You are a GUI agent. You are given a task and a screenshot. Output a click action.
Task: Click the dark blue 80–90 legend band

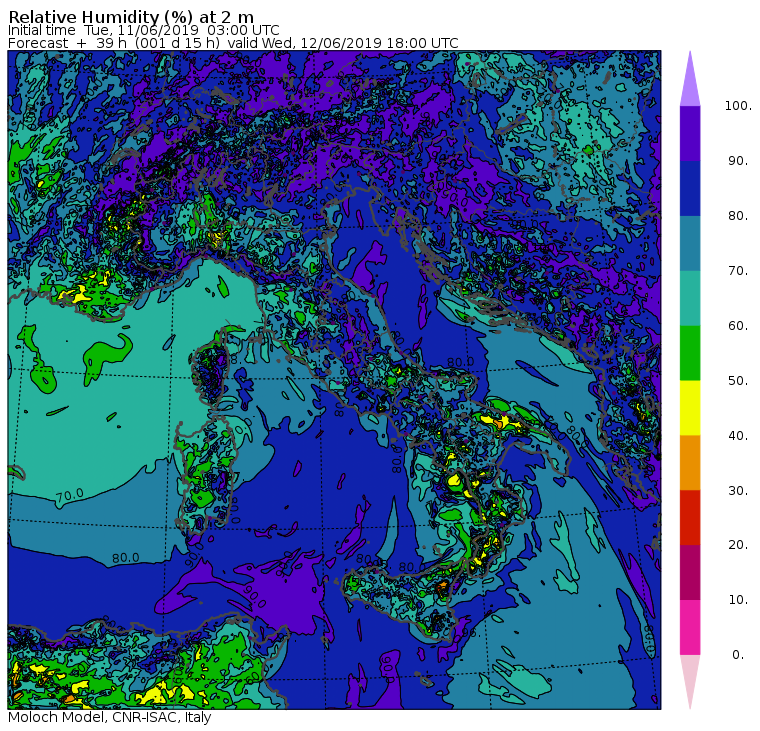690,188
